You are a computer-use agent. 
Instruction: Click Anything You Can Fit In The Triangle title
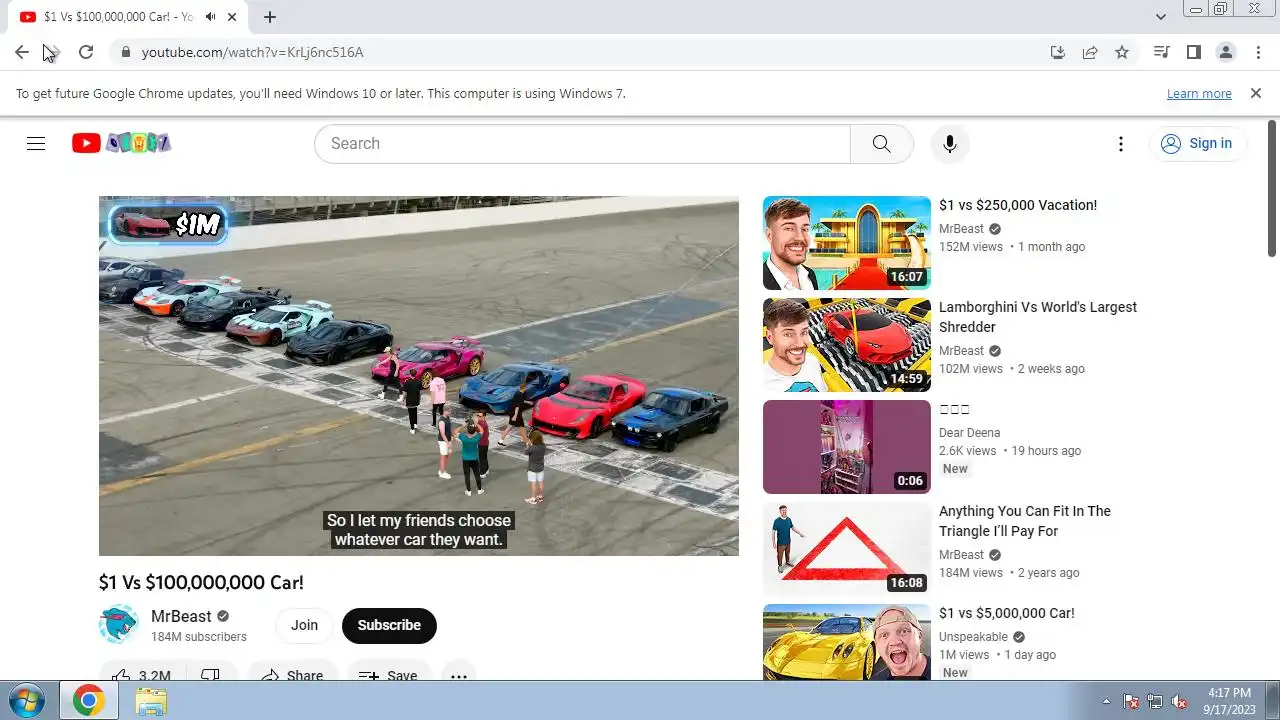click(x=1025, y=521)
